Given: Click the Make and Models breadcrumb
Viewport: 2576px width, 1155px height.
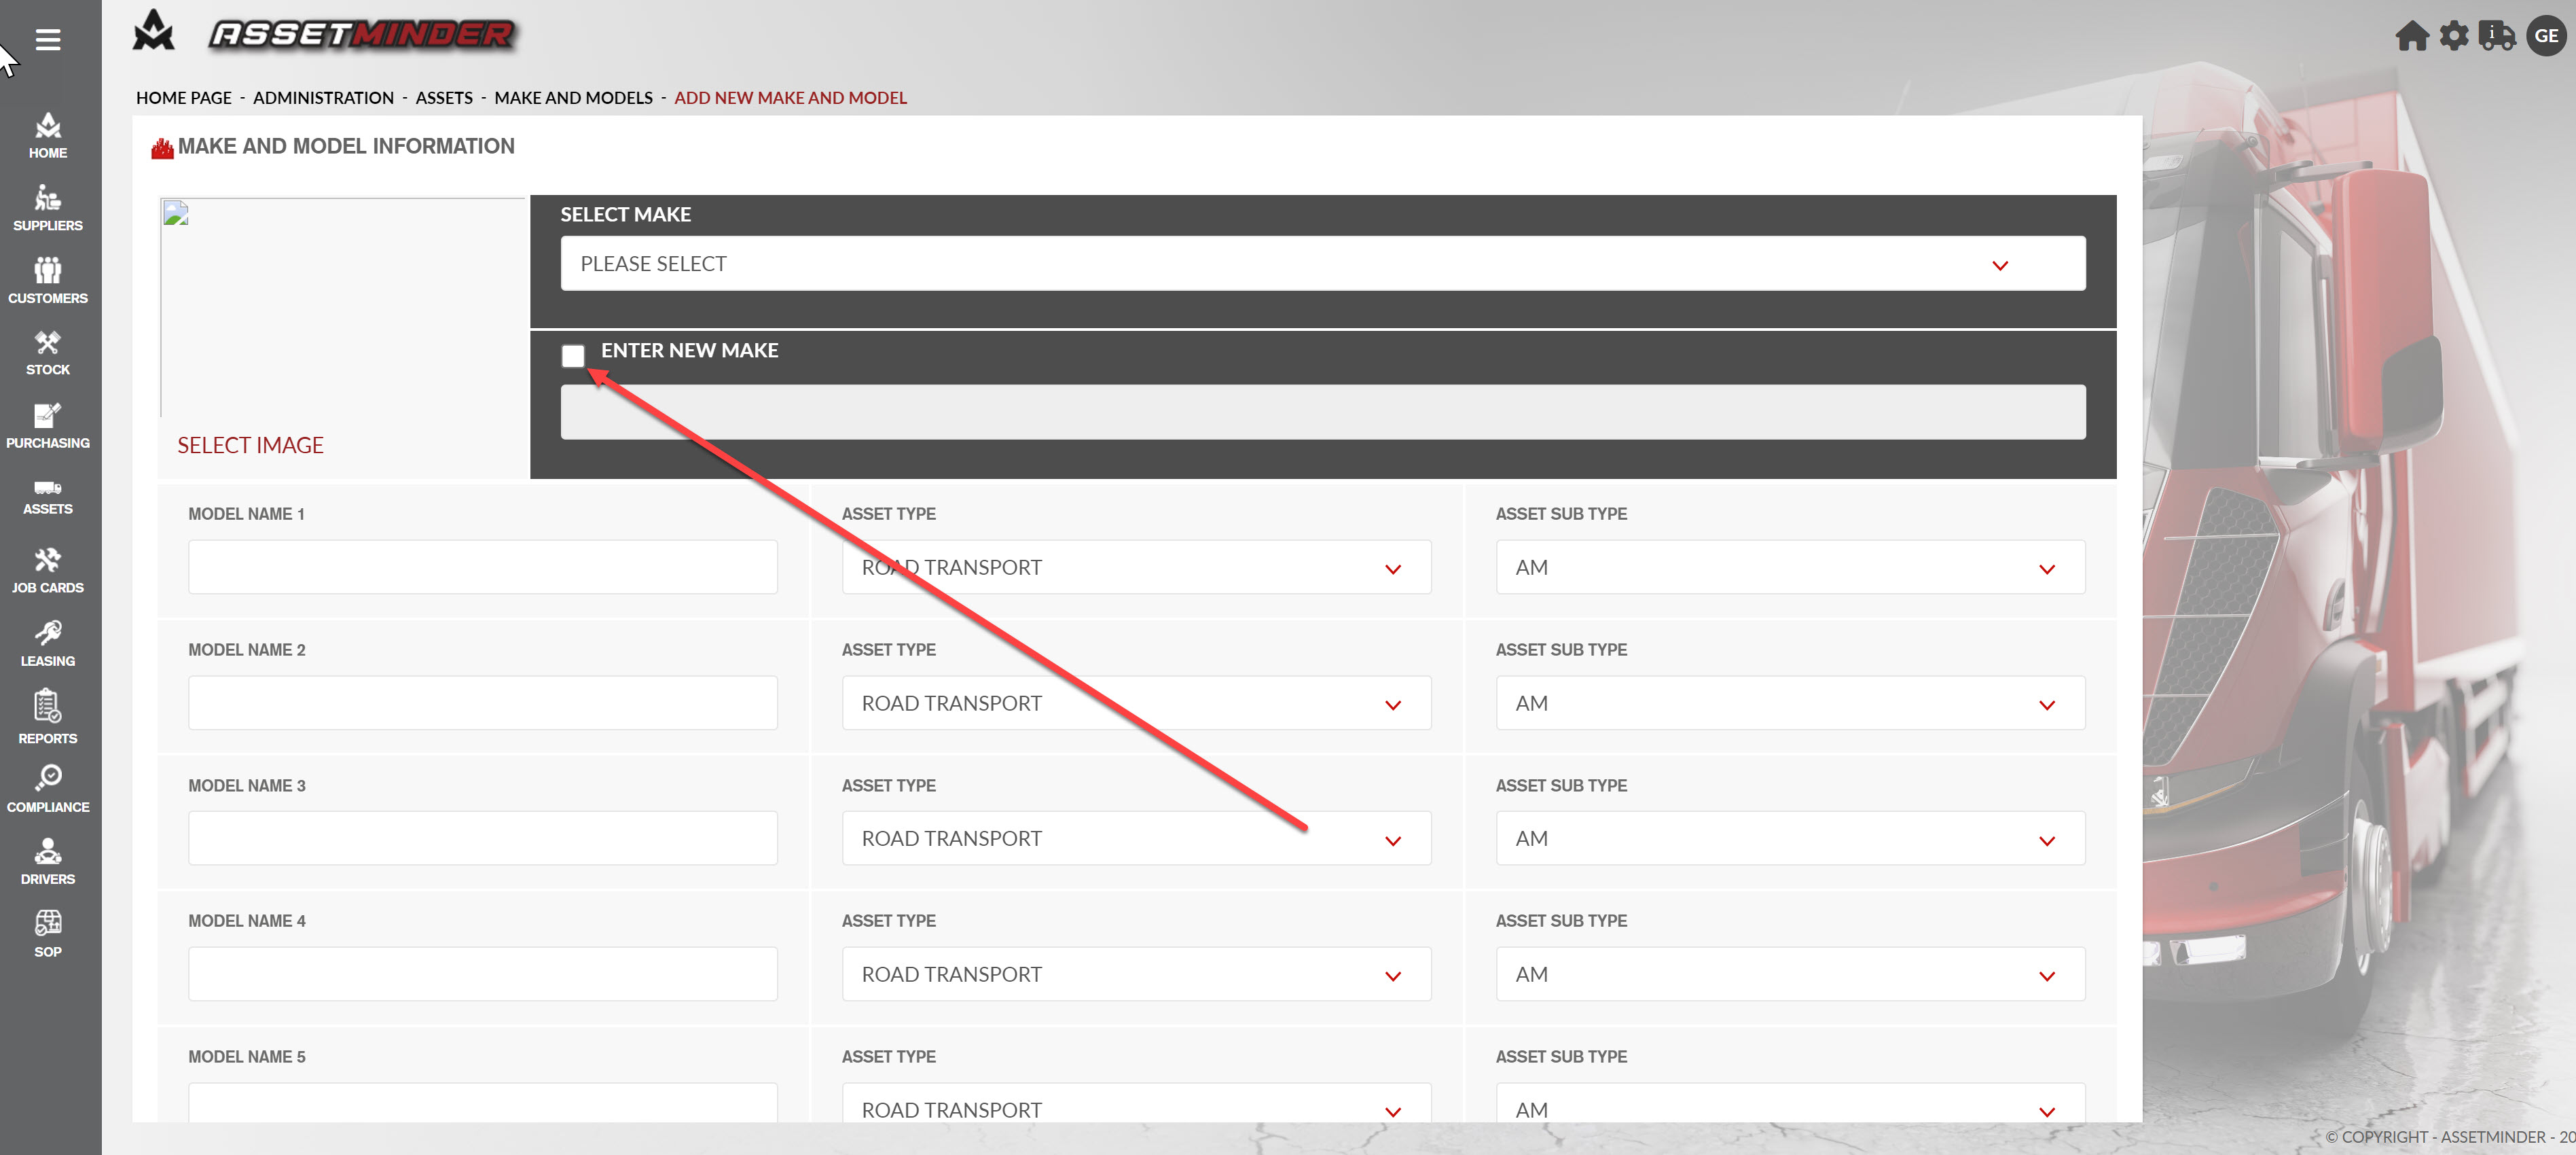Looking at the screenshot, I should (x=573, y=98).
